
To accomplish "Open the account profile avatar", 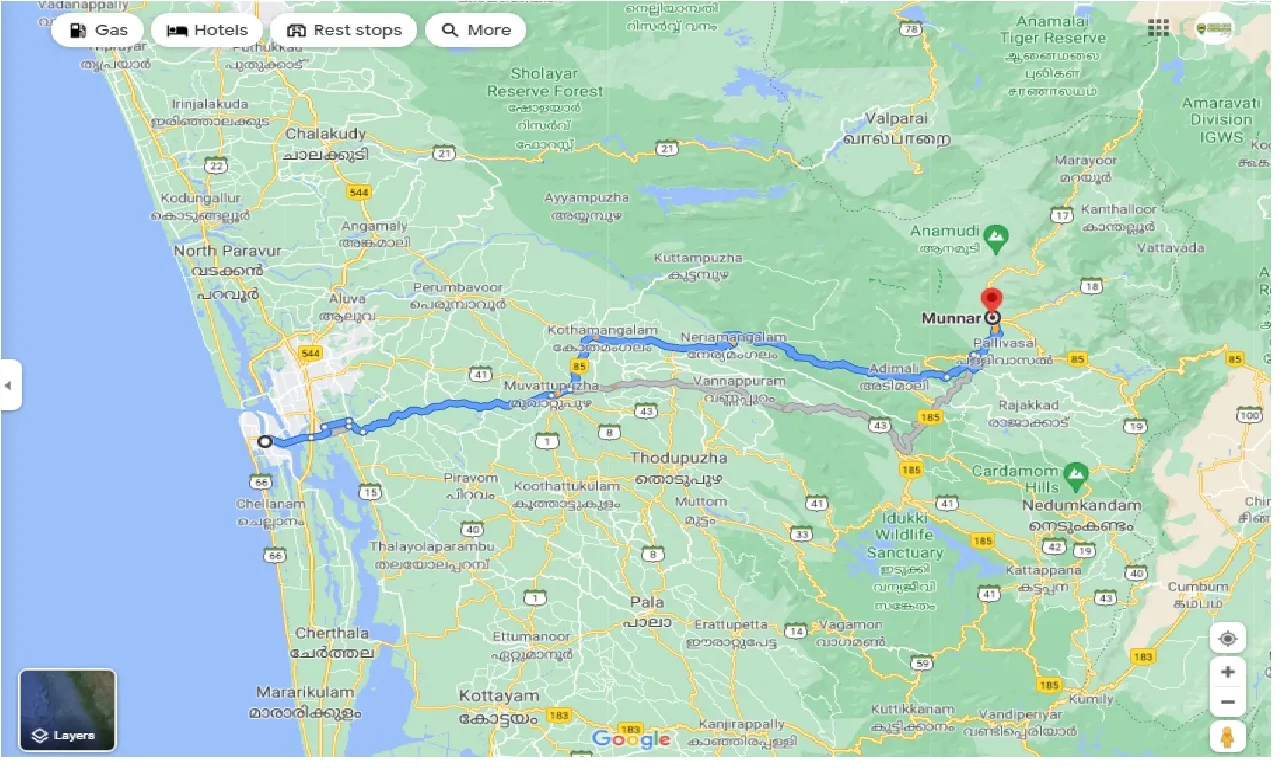I will (x=1214, y=28).
